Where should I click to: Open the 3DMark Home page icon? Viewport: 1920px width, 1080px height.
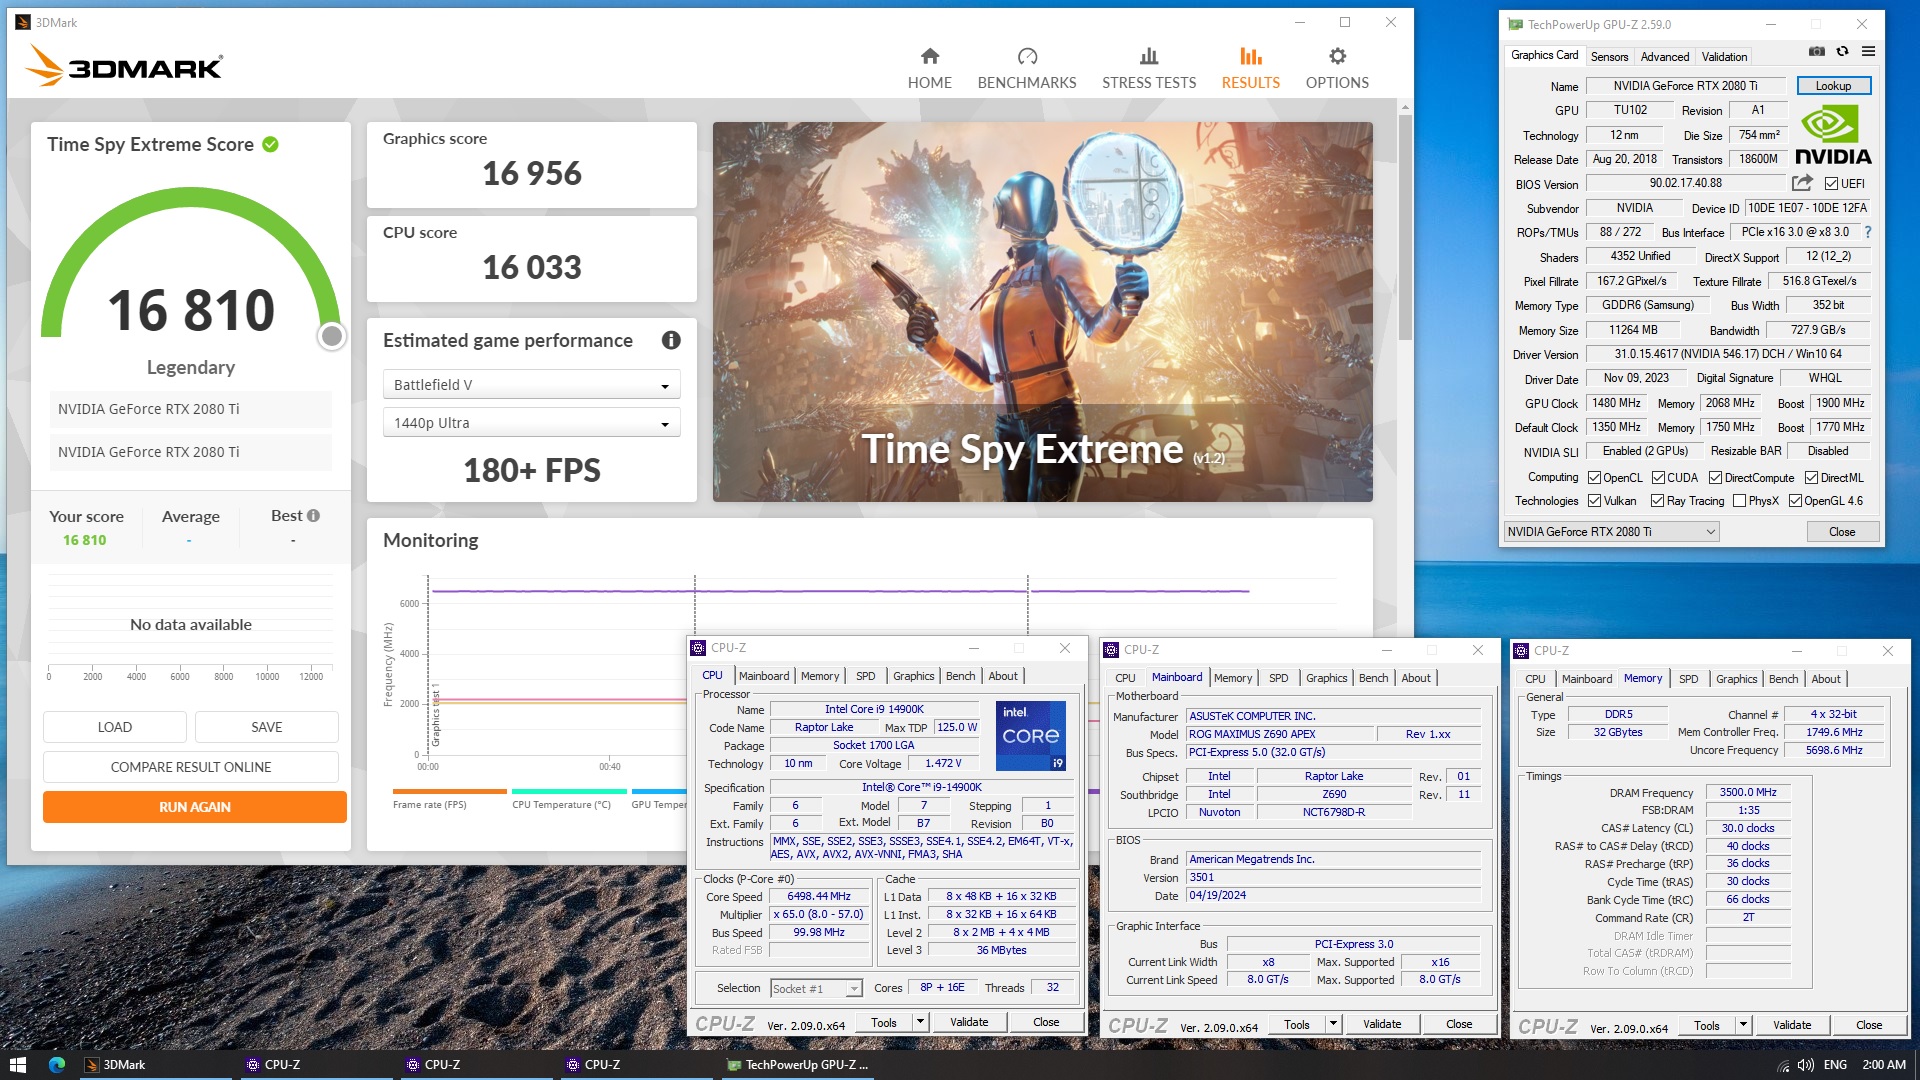(x=930, y=56)
